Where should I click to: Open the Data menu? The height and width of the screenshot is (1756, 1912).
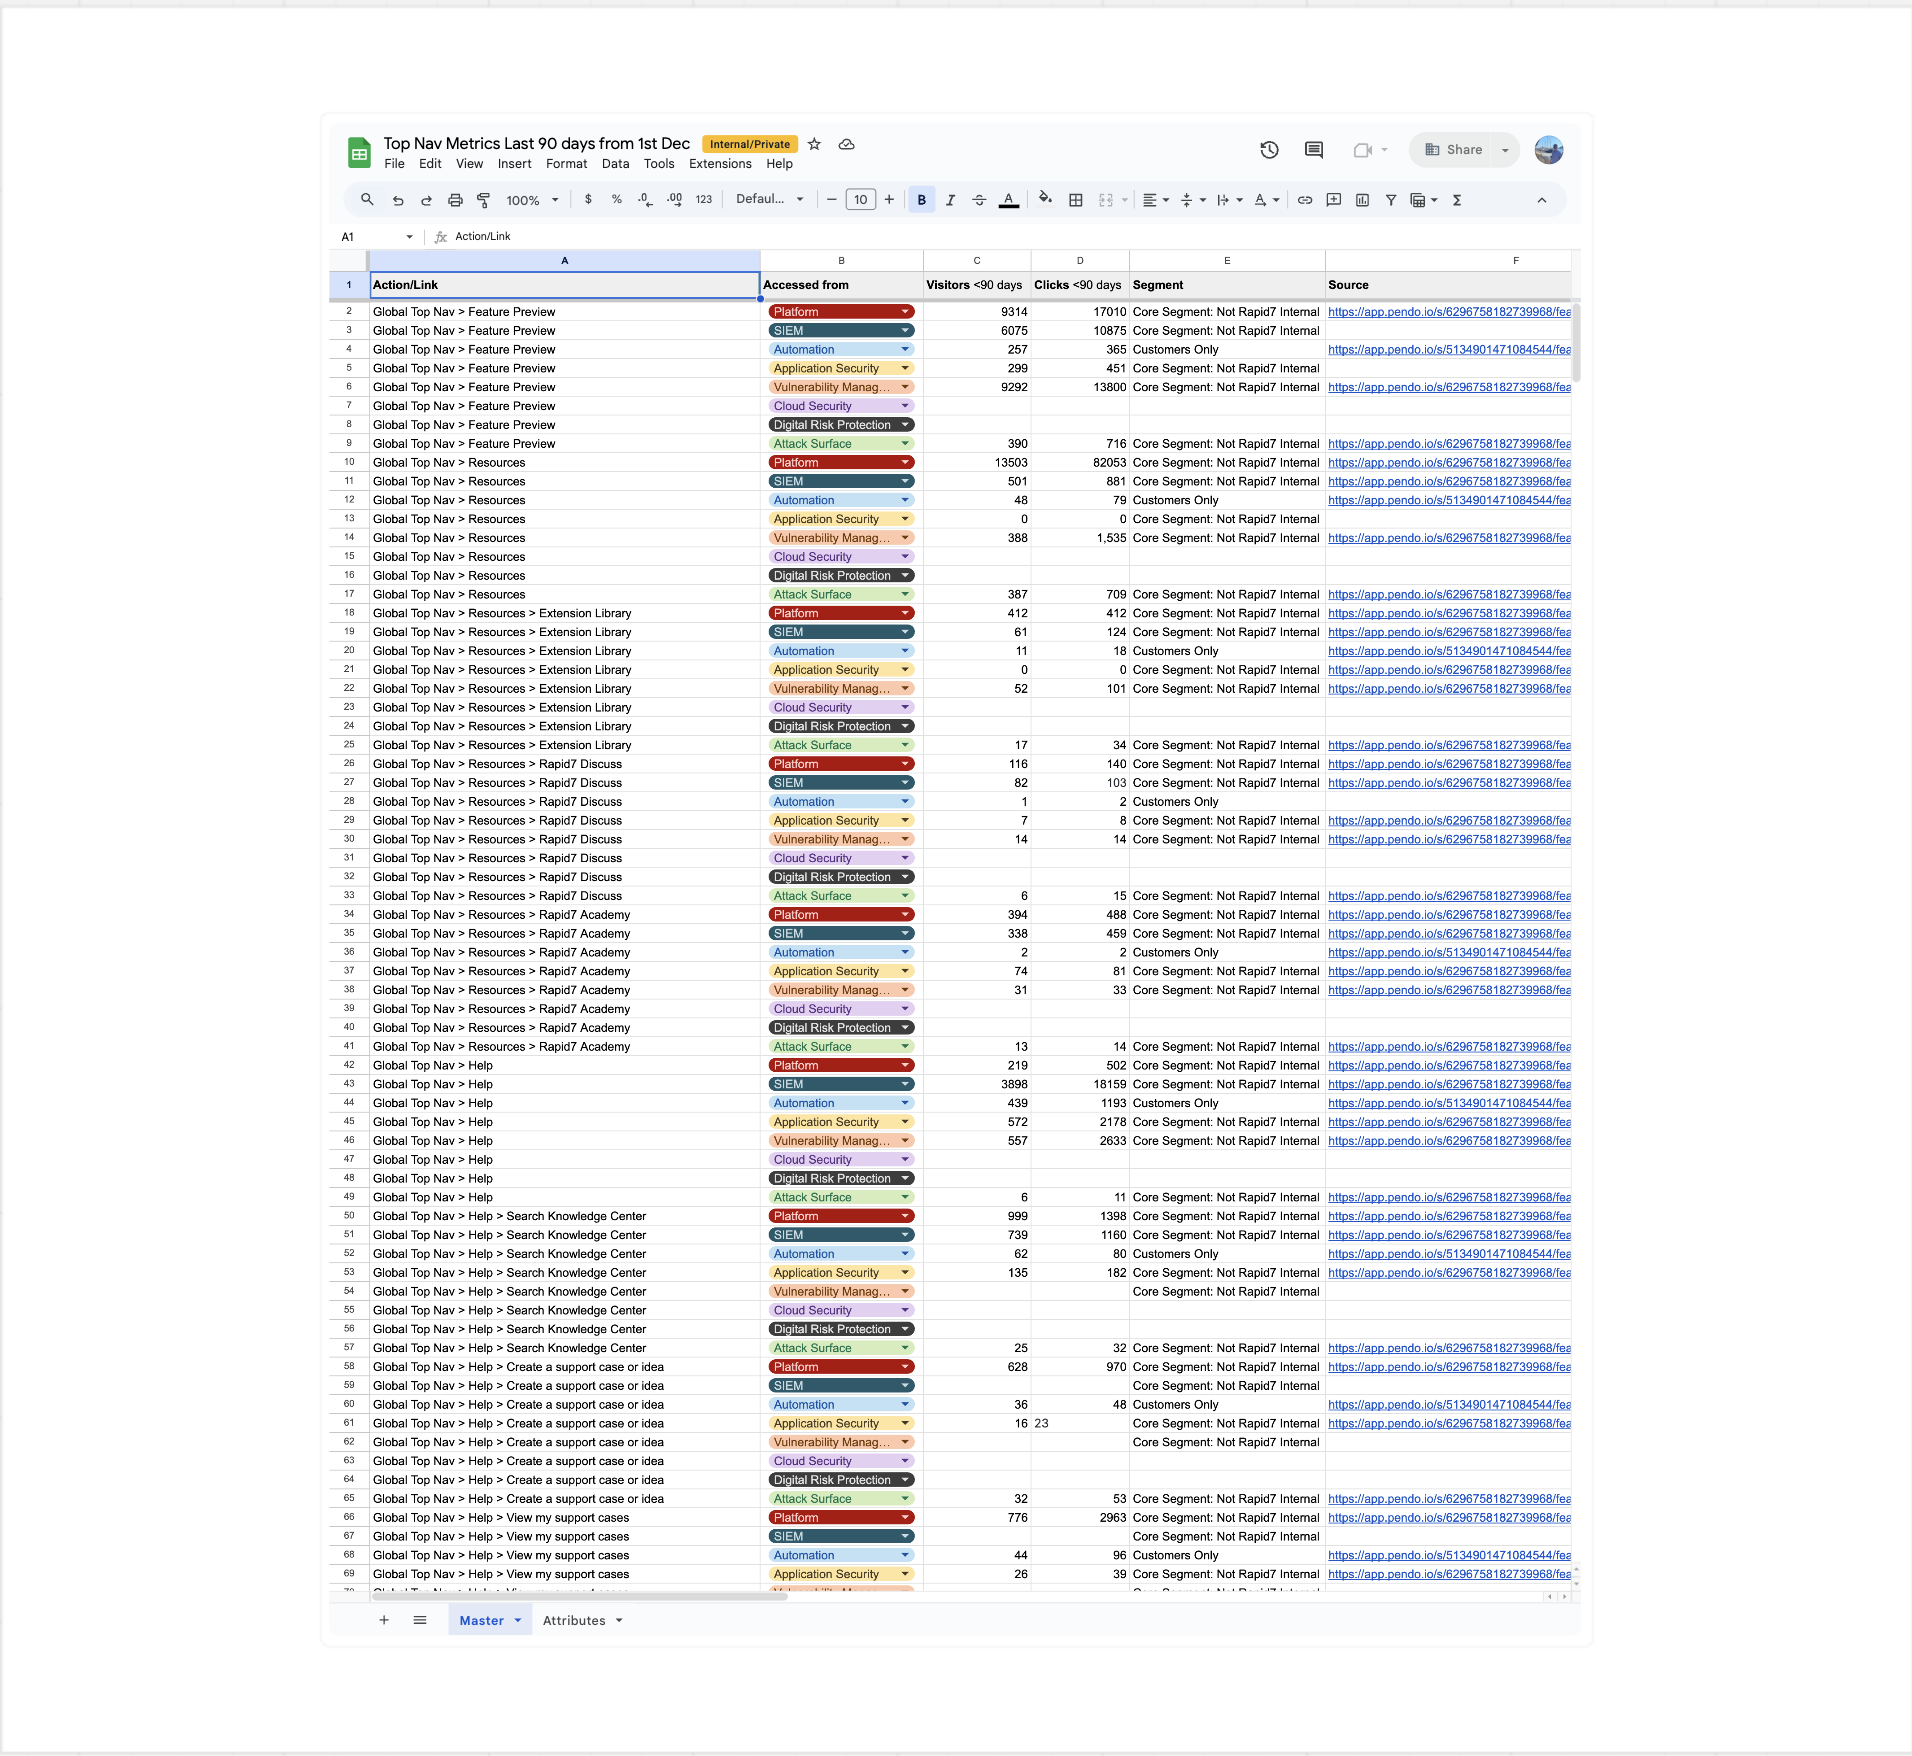click(615, 164)
